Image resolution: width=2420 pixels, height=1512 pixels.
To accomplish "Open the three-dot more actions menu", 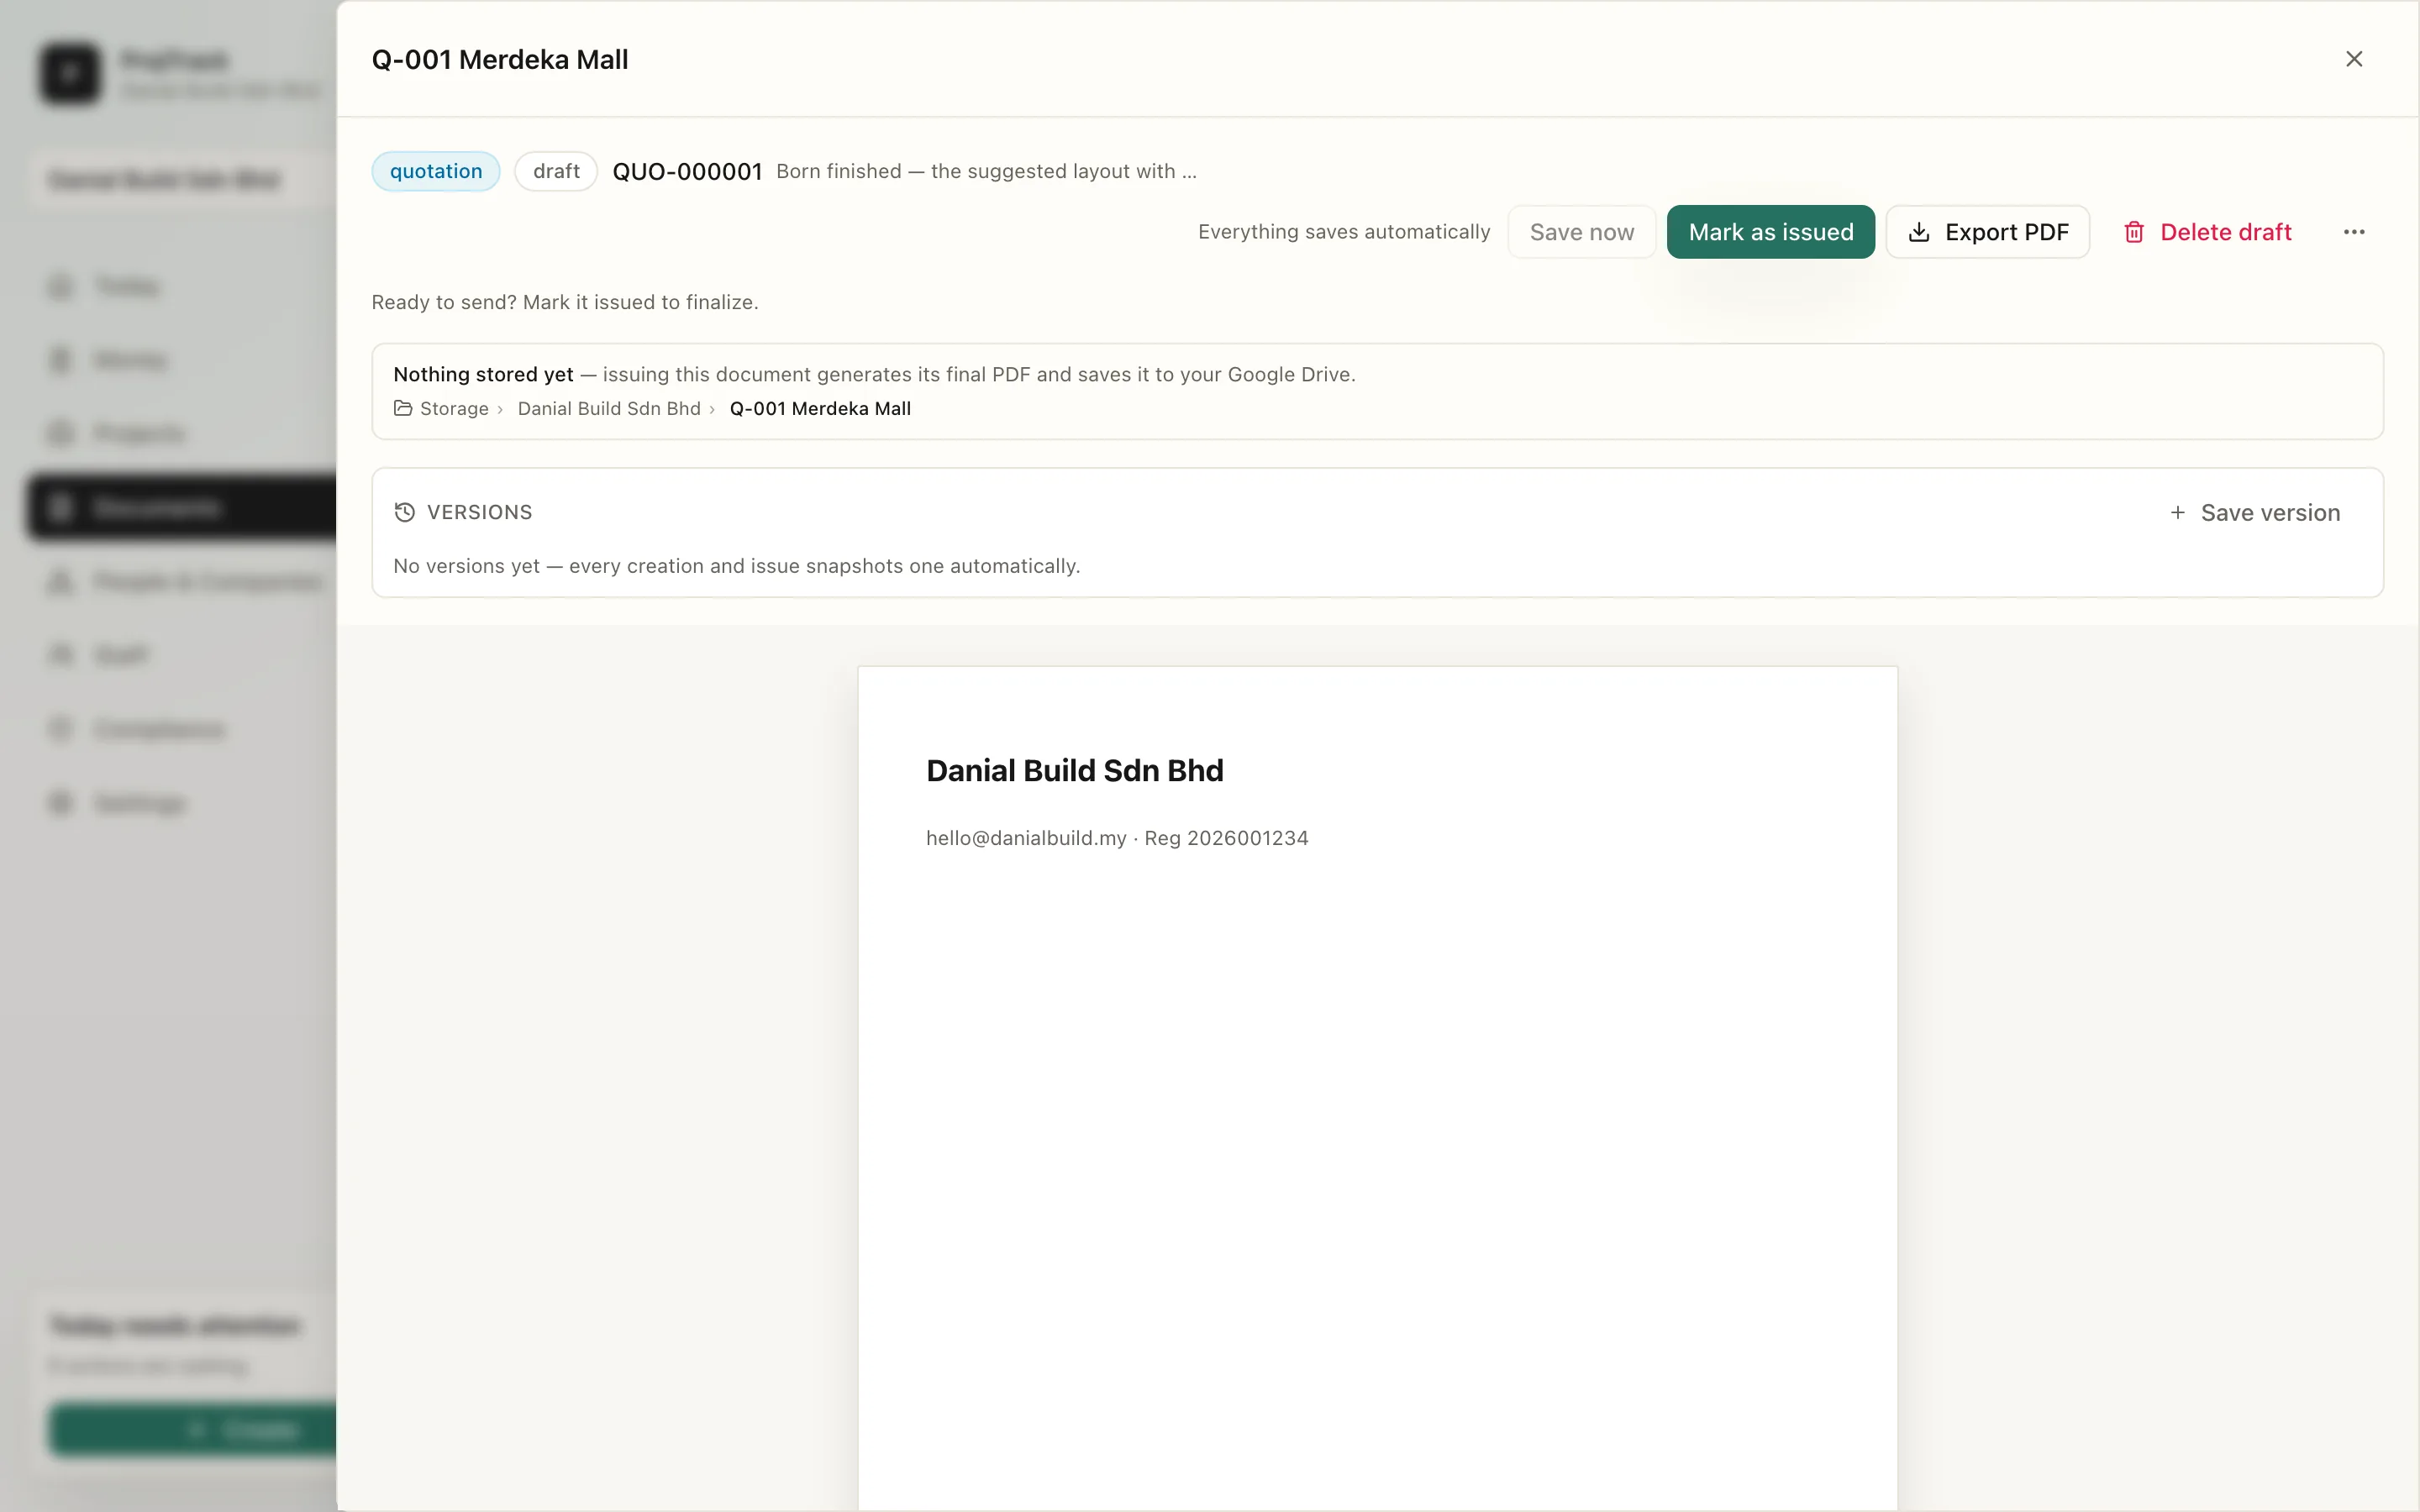I will click(2354, 232).
